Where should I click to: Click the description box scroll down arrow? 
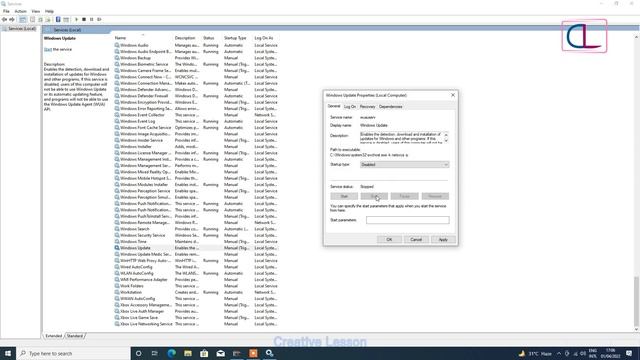click(x=446, y=140)
